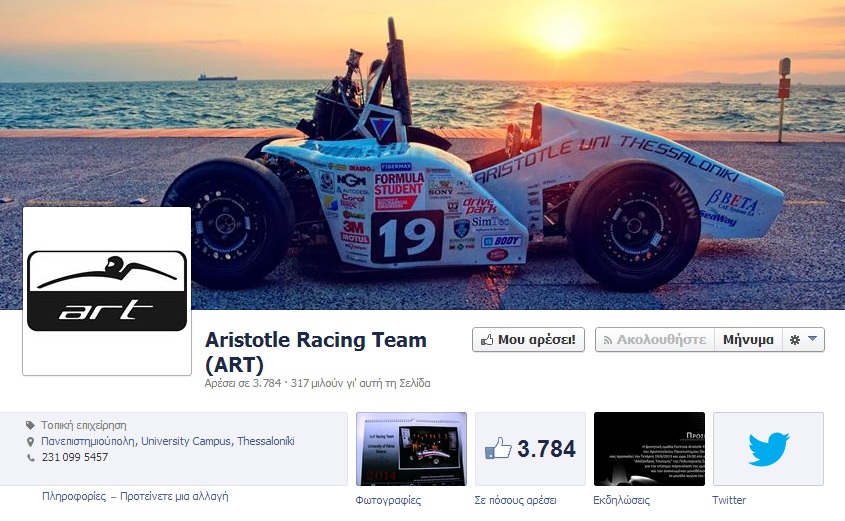Click the Φωτογραφίες label link
Screen dimensions: 845x521
click(388, 500)
